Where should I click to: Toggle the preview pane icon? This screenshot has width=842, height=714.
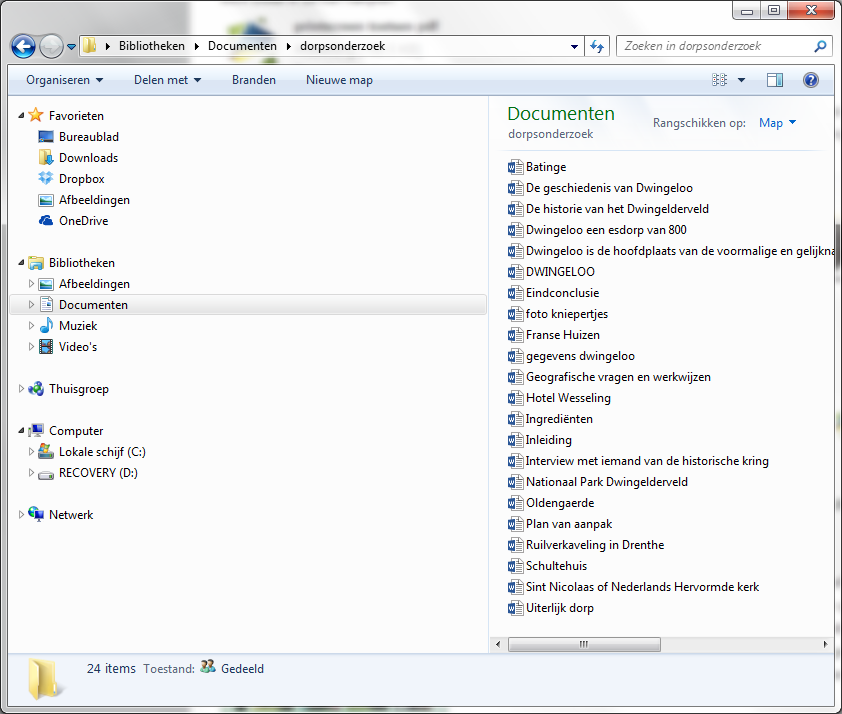coord(775,80)
